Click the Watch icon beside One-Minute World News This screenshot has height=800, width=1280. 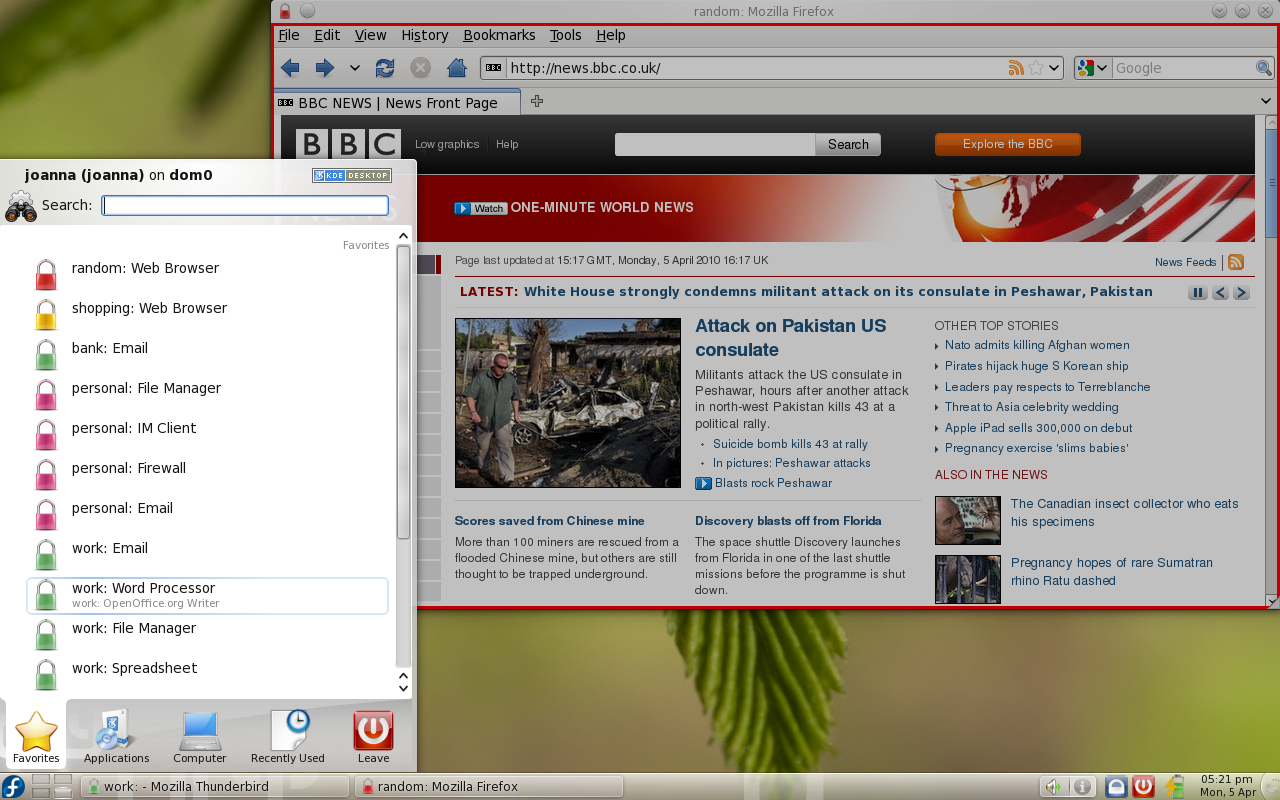click(480, 208)
